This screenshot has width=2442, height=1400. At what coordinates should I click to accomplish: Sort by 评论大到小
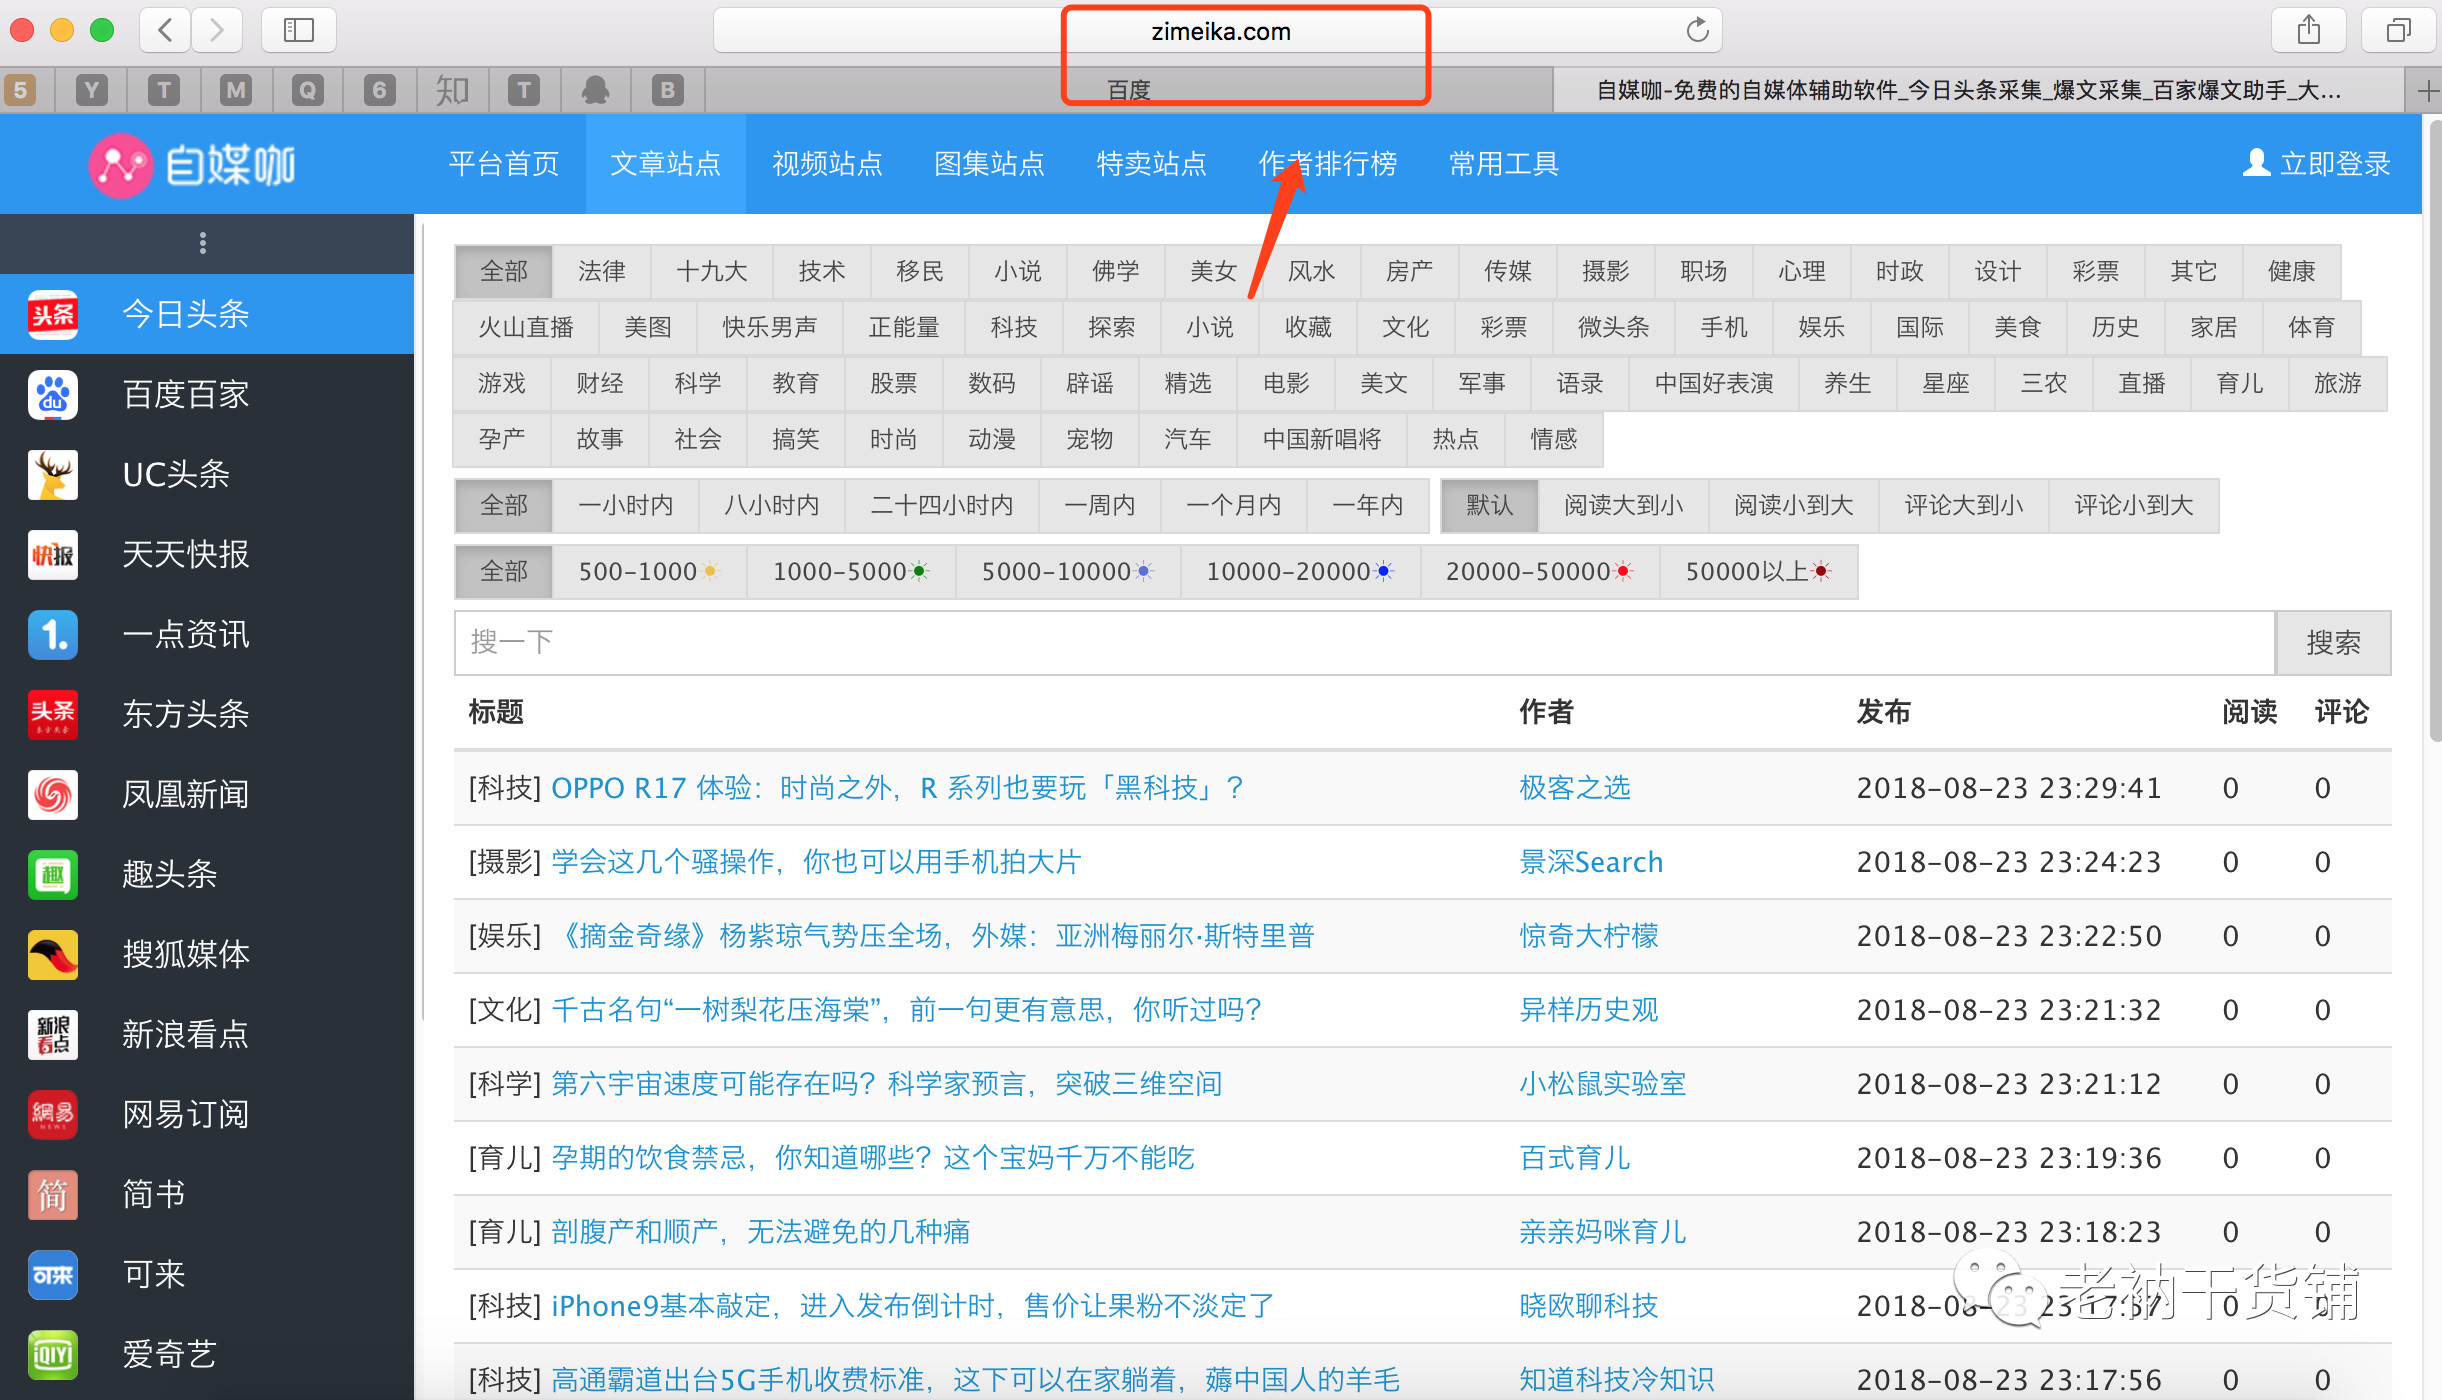(x=1964, y=505)
